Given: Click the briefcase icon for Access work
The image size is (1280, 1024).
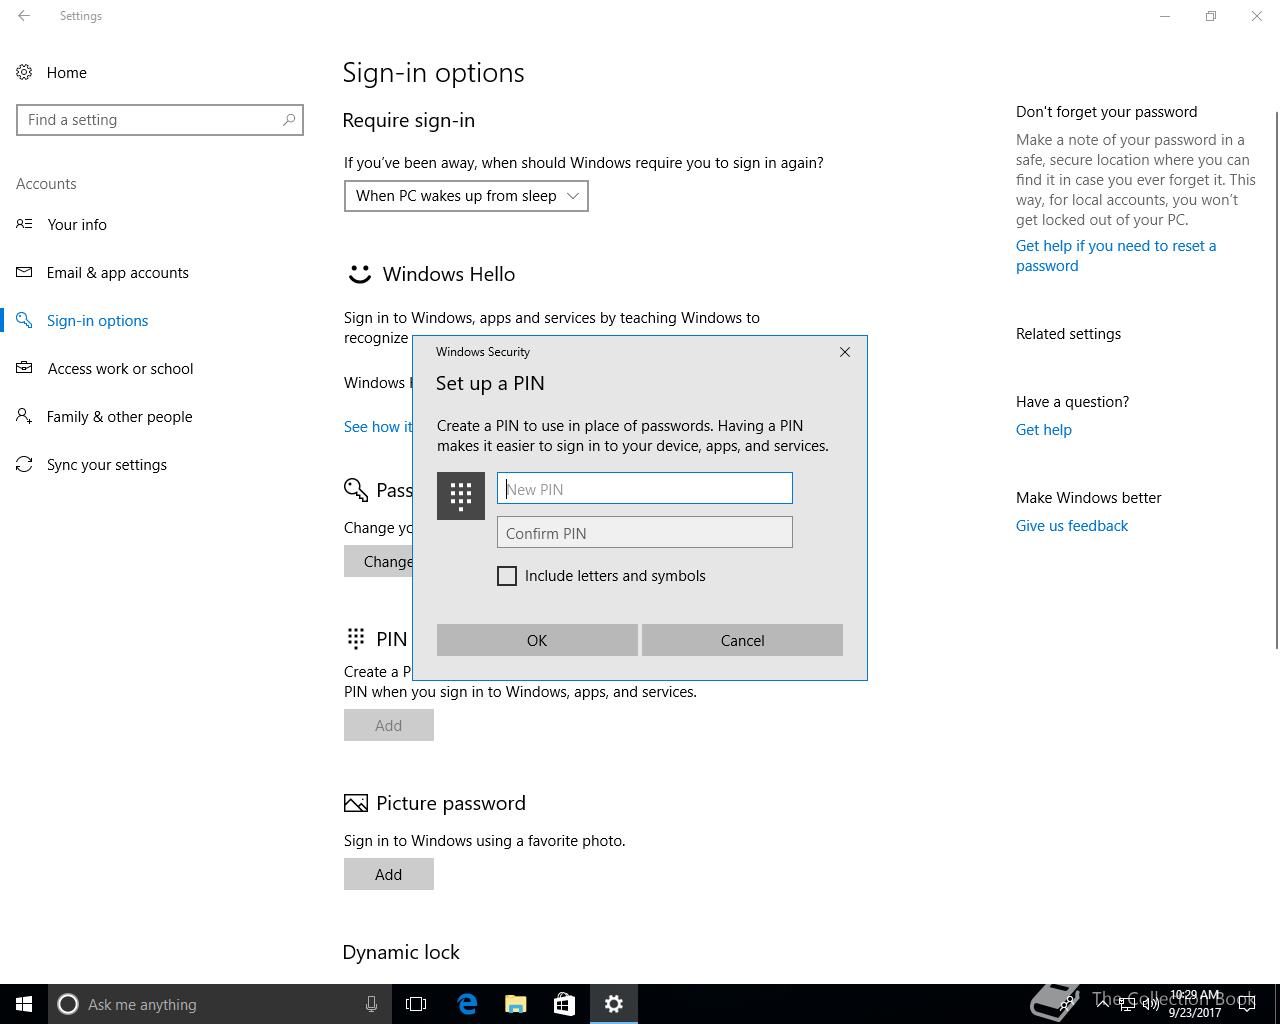Looking at the screenshot, I should (x=24, y=368).
